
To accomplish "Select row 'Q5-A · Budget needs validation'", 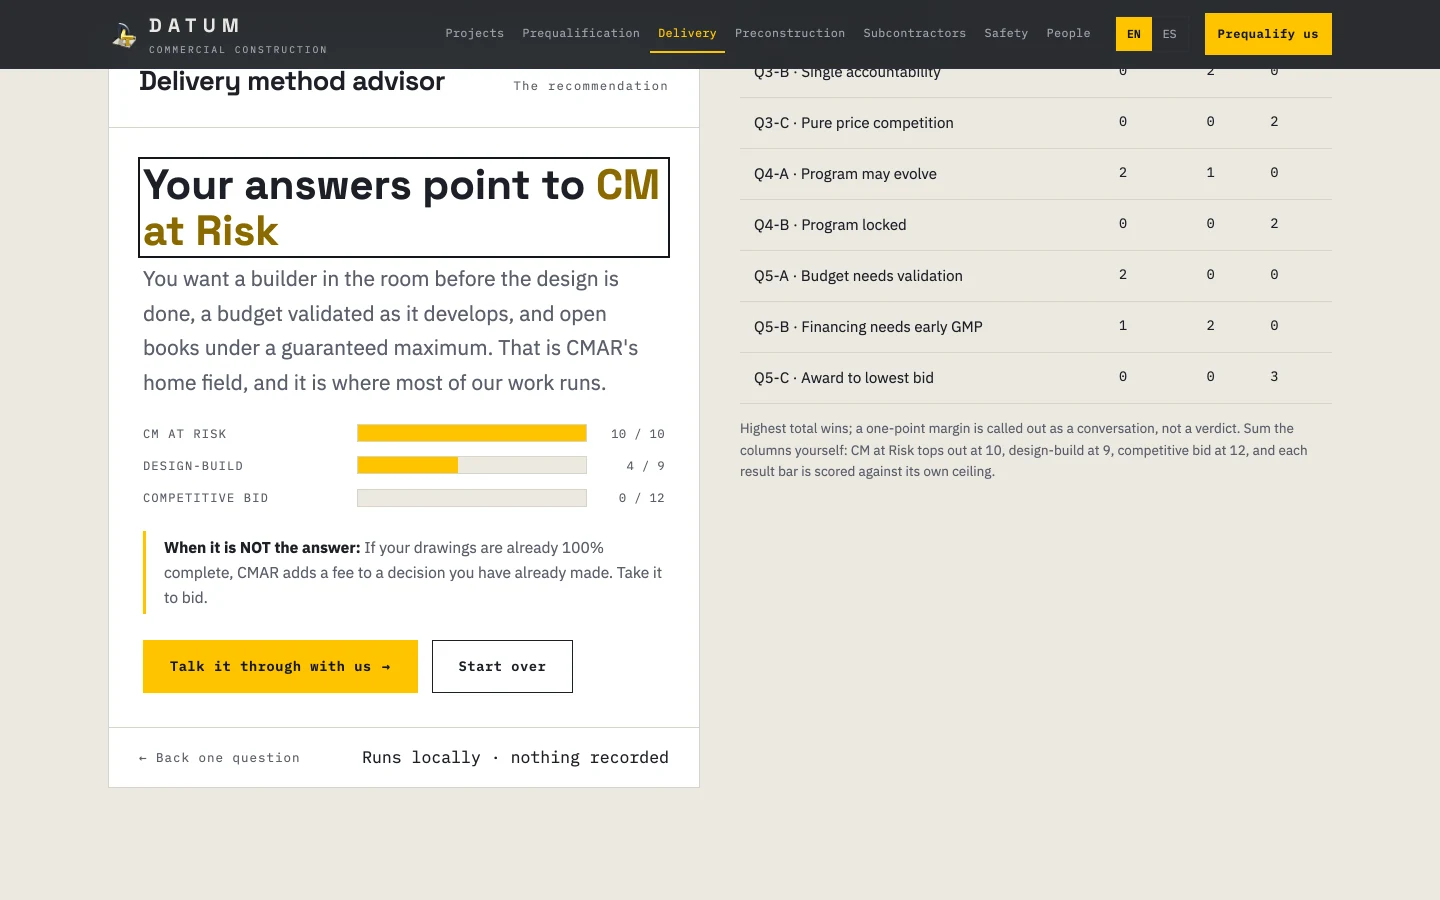I will coord(1036,276).
